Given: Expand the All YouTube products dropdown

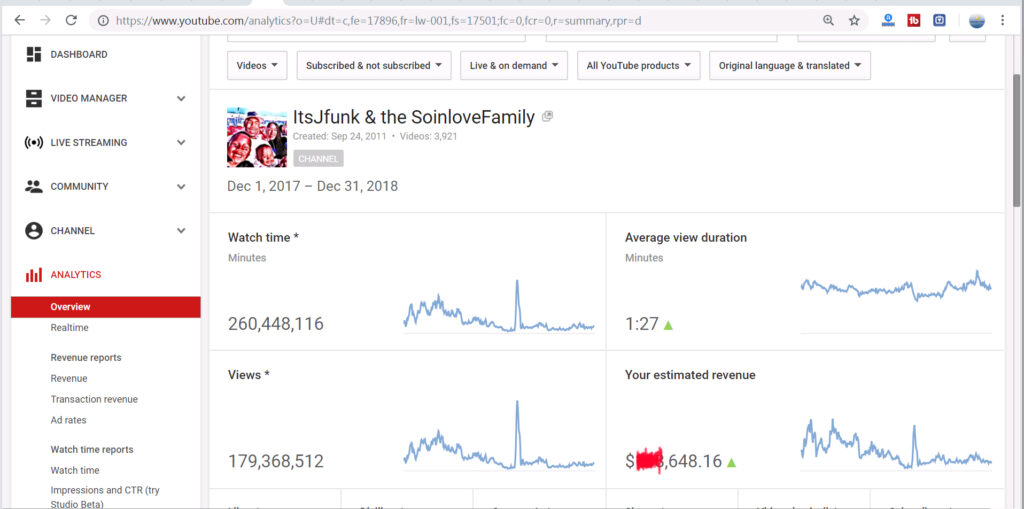Looking at the screenshot, I should (638, 66).
